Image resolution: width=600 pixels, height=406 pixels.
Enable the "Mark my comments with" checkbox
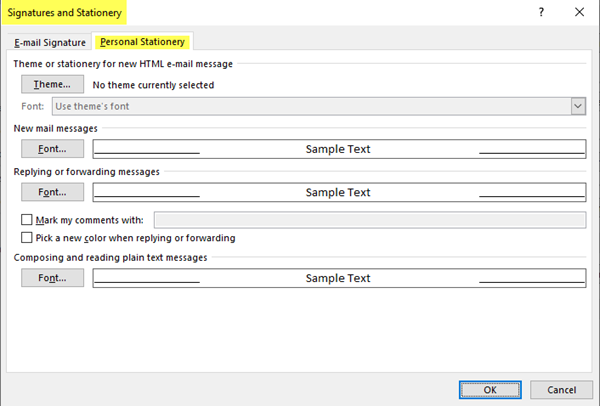click(x=27, y=220)
